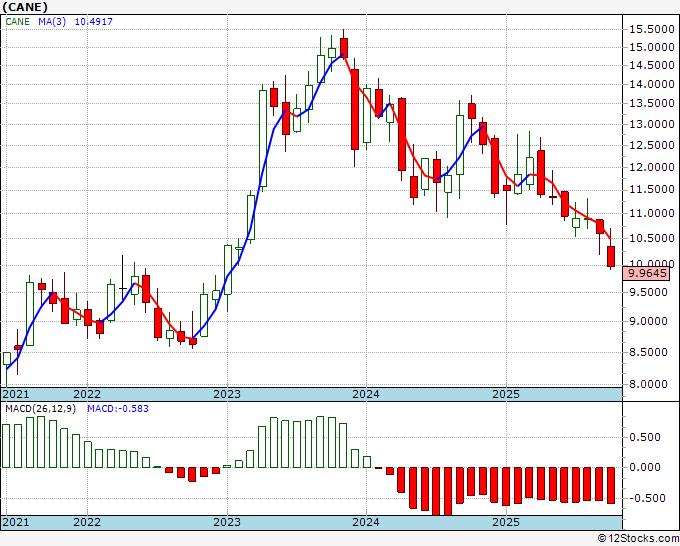Click 2024 on the MACD panel timeline
The image size is (680, 546).
tap(366, 522)
